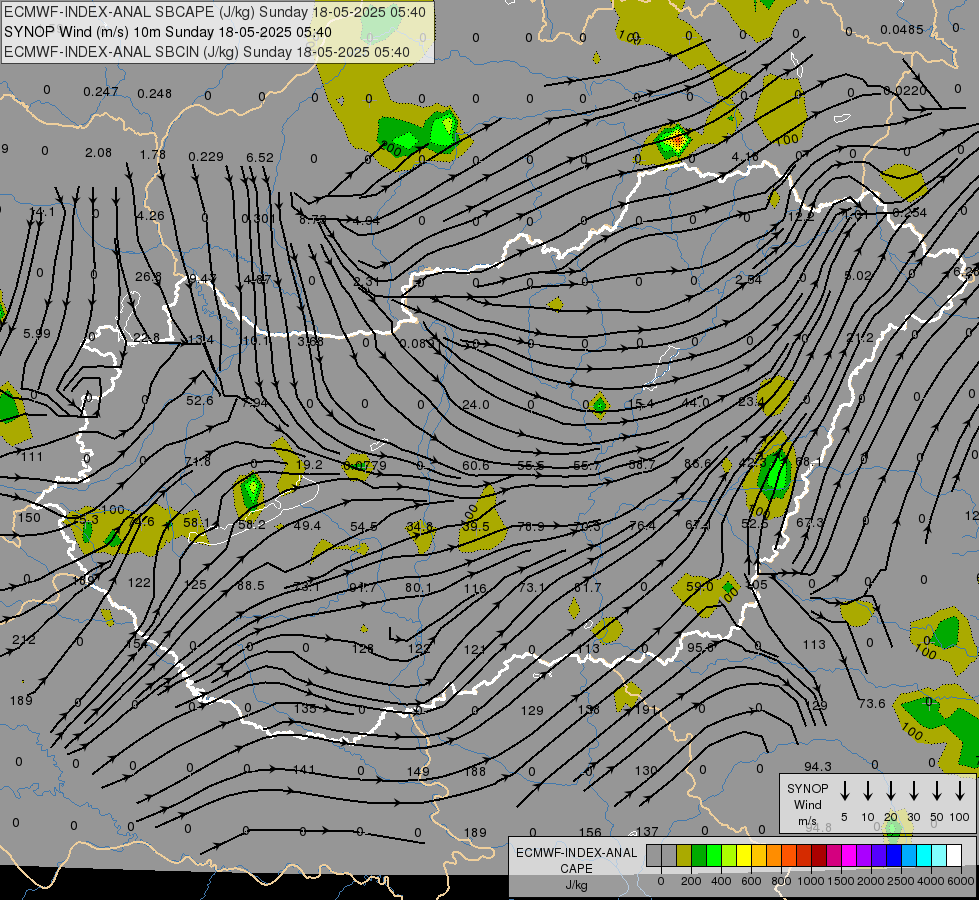Image resolution: width=979 pixels, height=900 pixels.
Task: Click the 39.5 value on the map
Action: (476, 527)
